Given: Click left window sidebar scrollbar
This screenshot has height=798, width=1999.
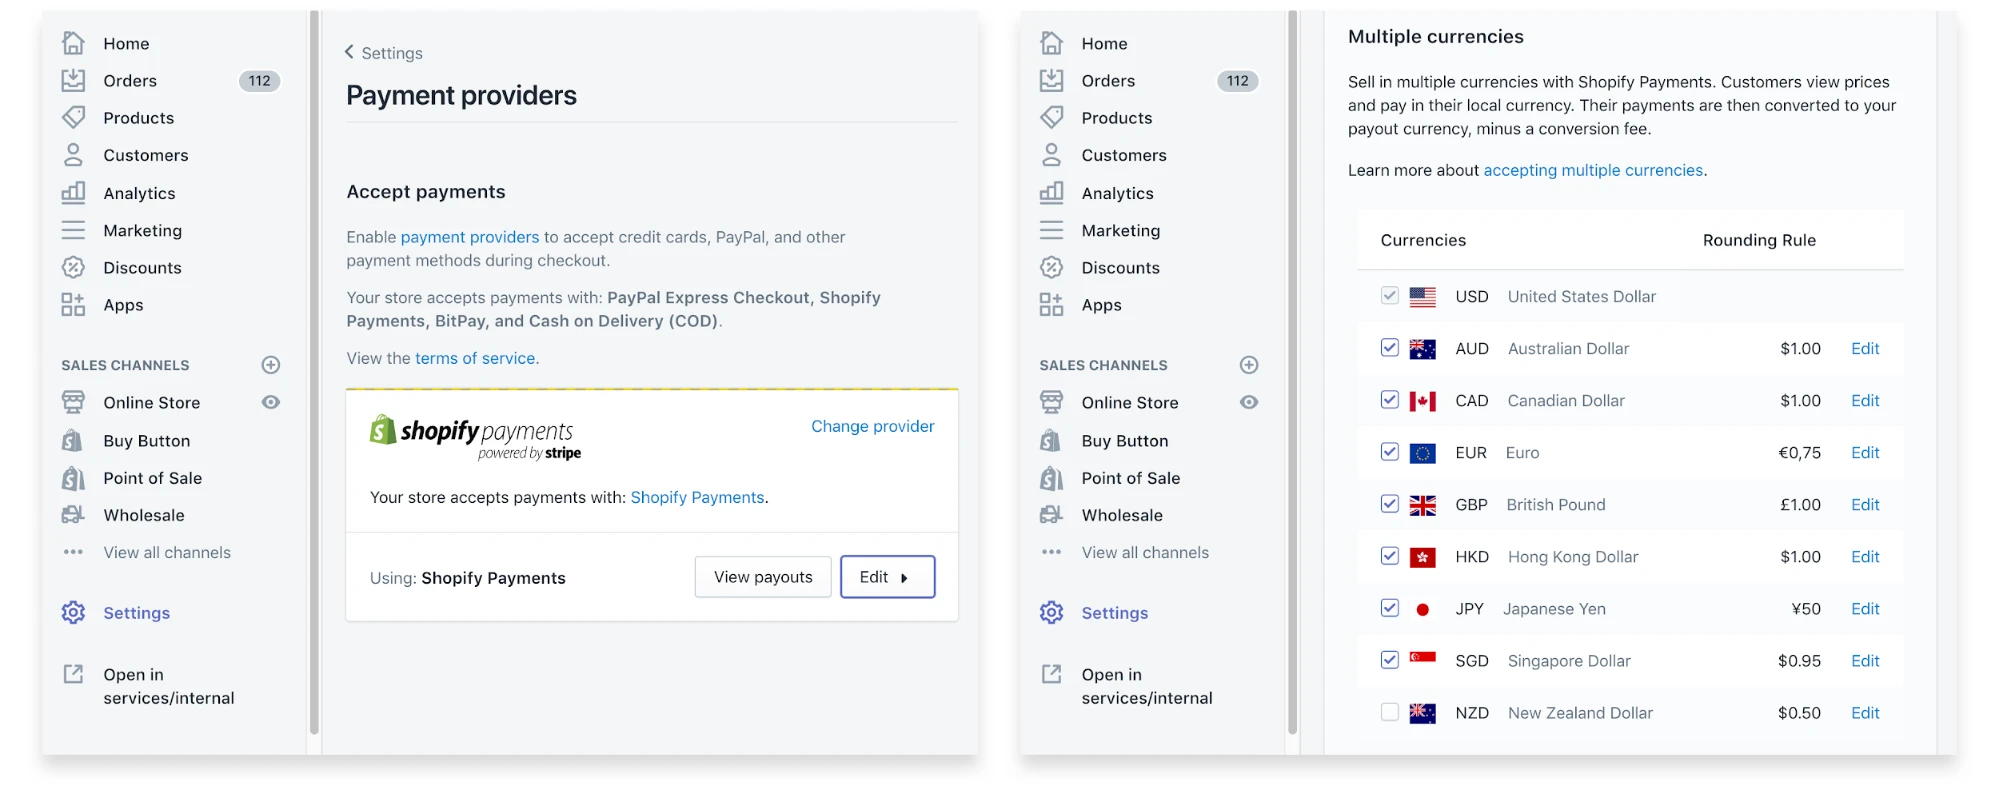Looking at the screenshot, I should click(314, 372).
